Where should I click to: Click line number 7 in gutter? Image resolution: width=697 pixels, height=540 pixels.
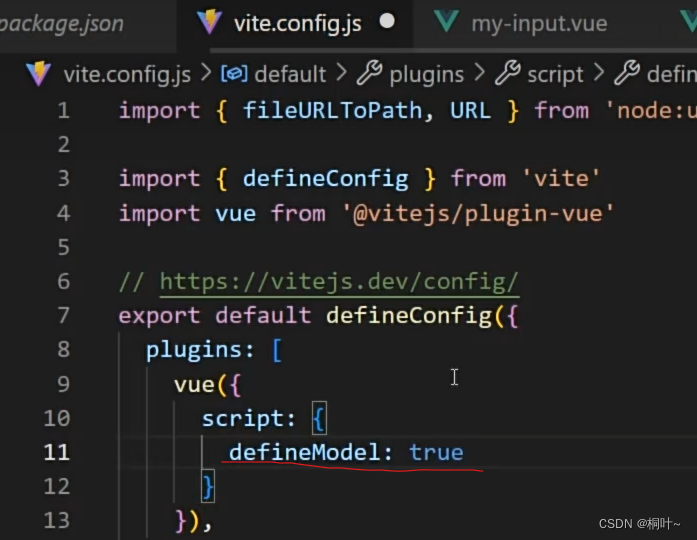64,316
